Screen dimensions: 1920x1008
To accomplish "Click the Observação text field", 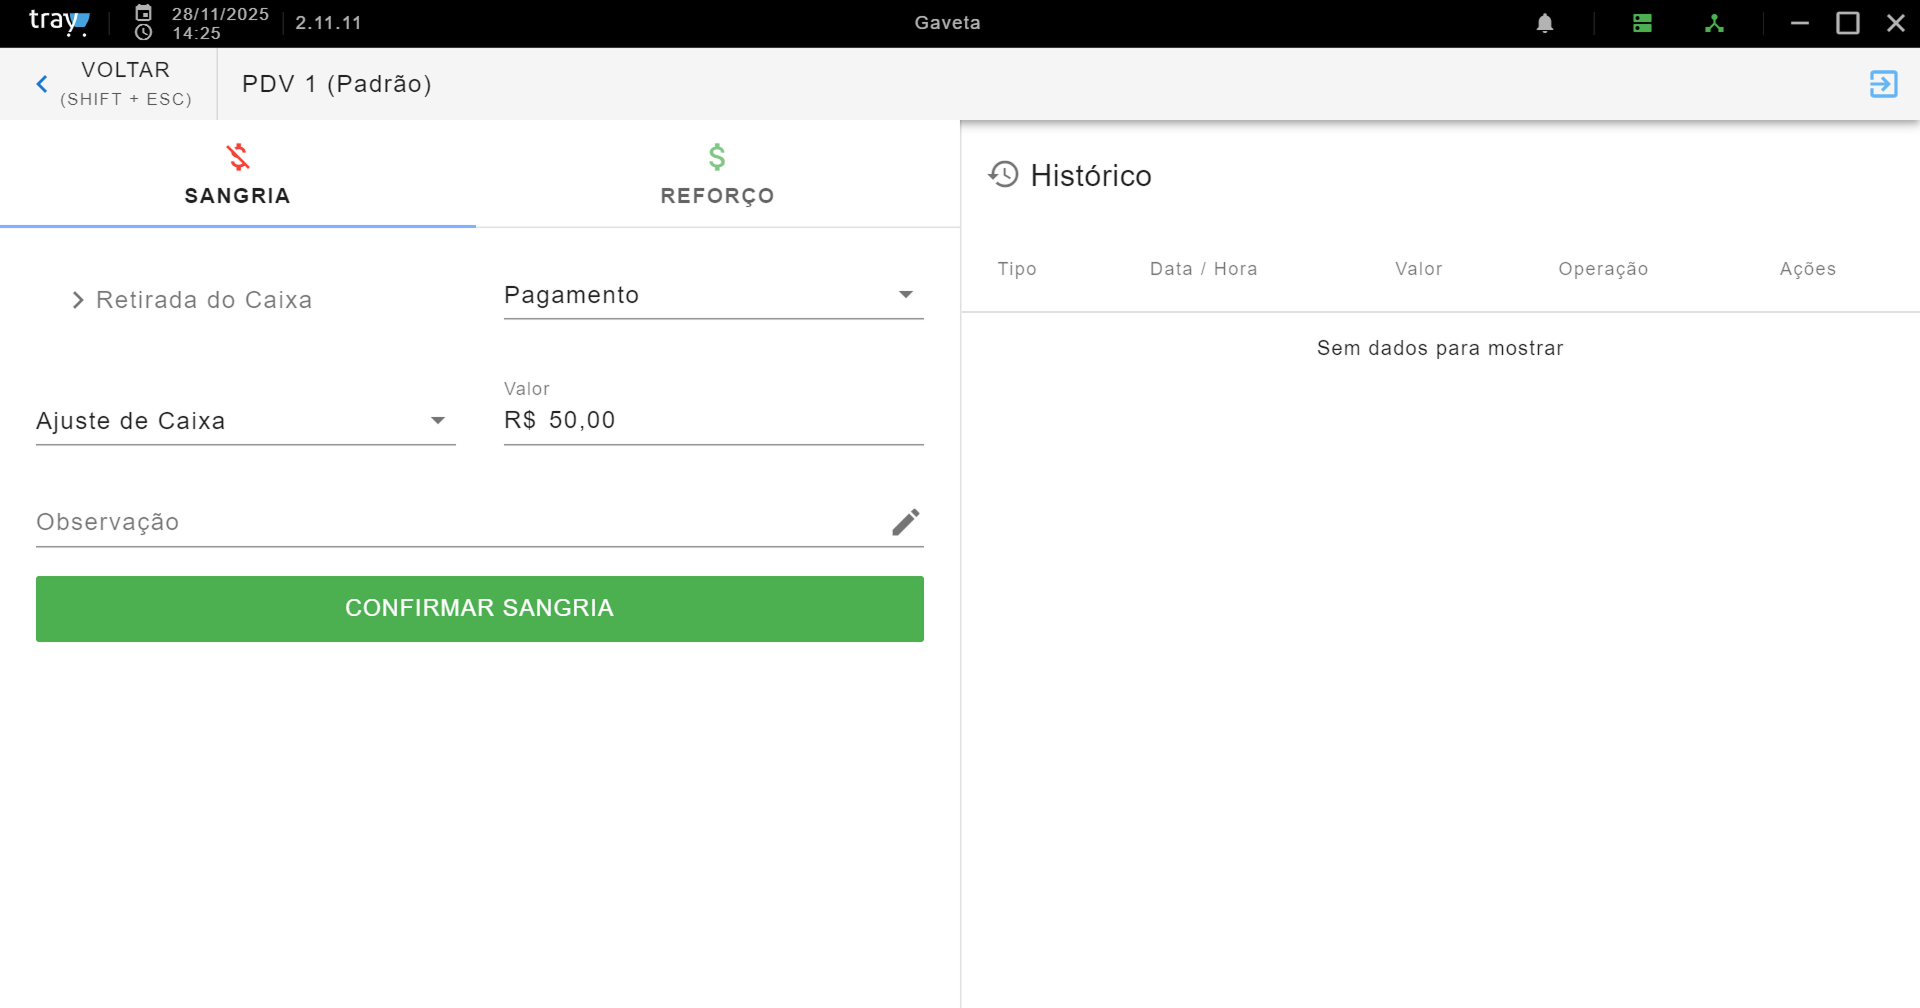I will click(x=460, y=522).
